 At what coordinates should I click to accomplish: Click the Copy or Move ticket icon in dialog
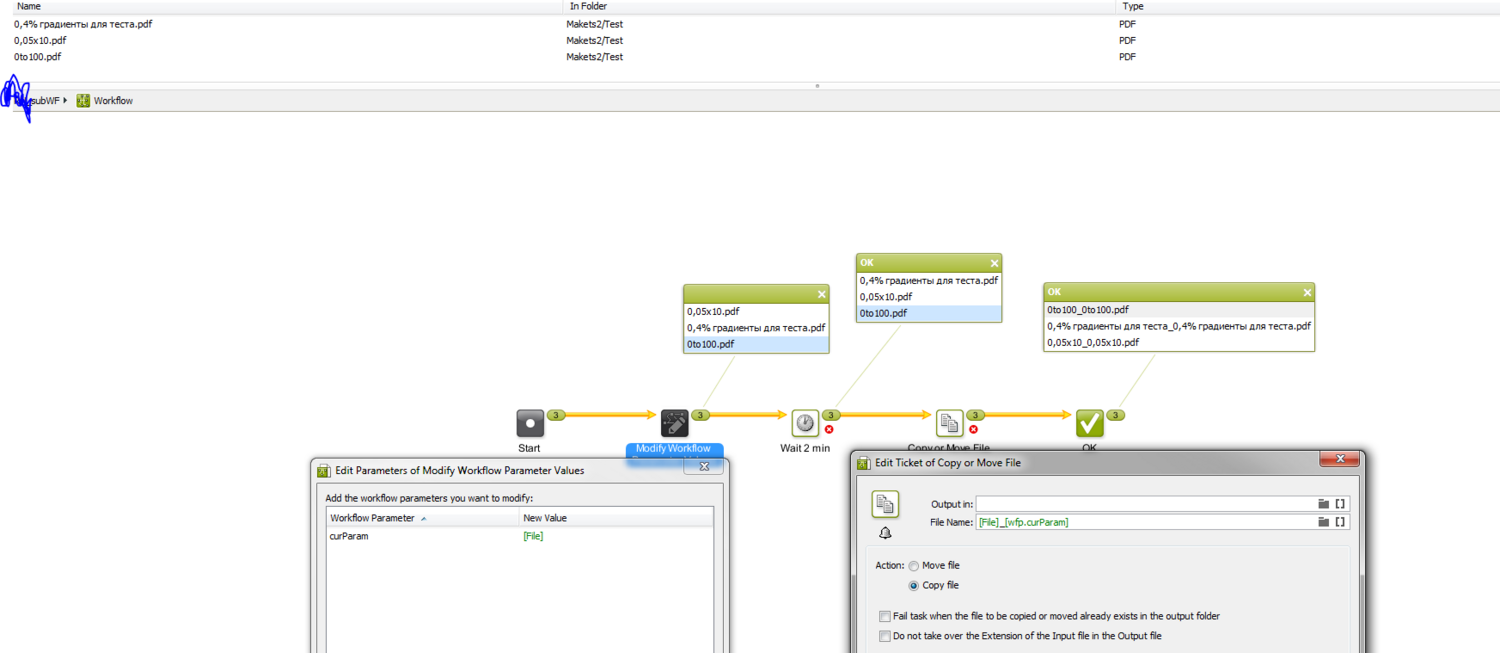pyautogui.click(x=885, y=504)
